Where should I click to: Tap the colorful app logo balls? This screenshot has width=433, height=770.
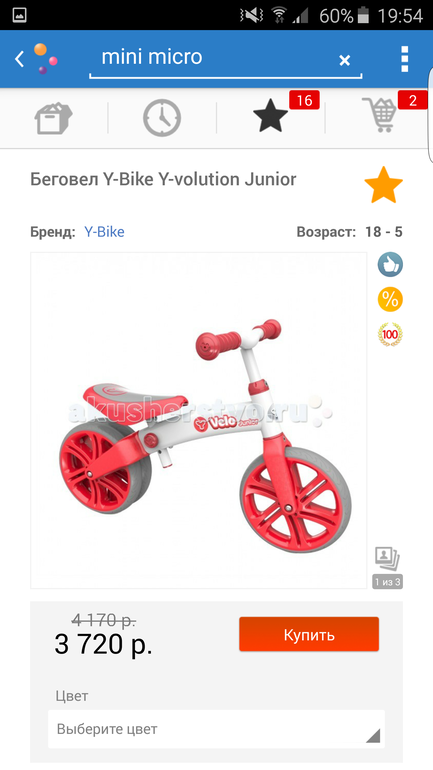45,59
